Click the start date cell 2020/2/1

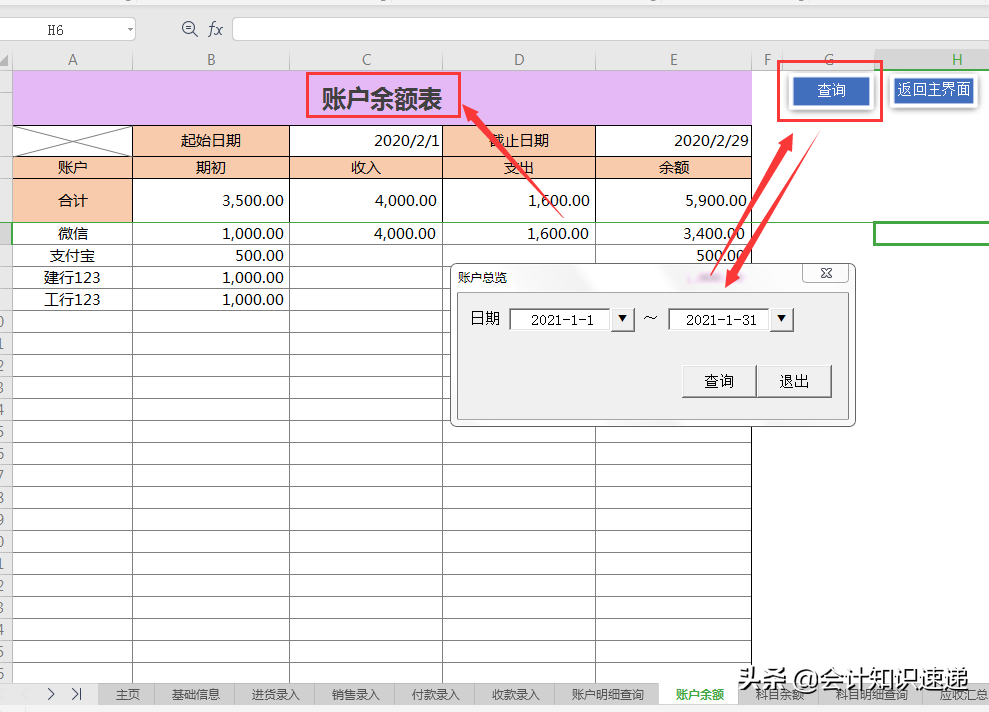point(366,141)
